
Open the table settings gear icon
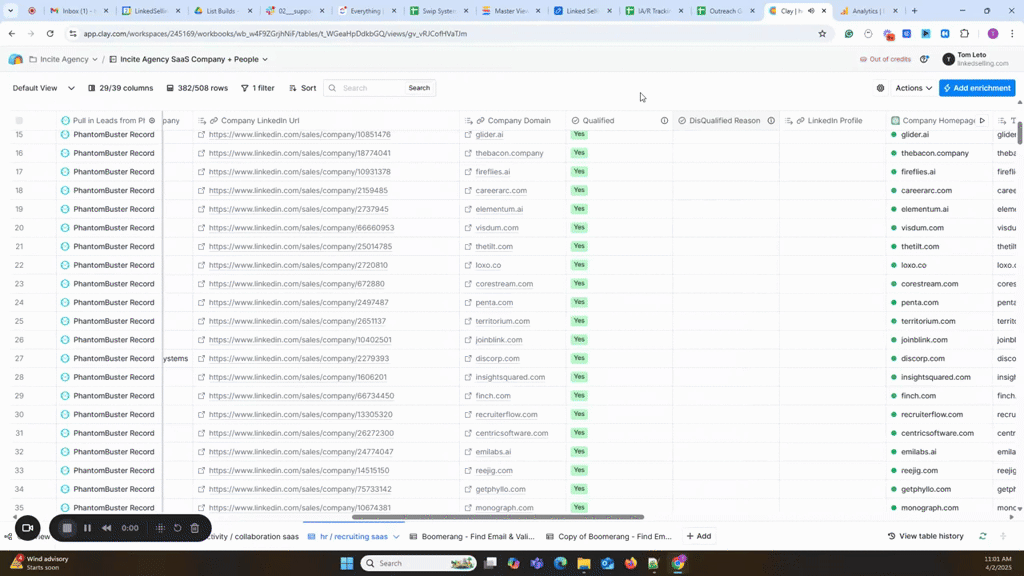880,88
